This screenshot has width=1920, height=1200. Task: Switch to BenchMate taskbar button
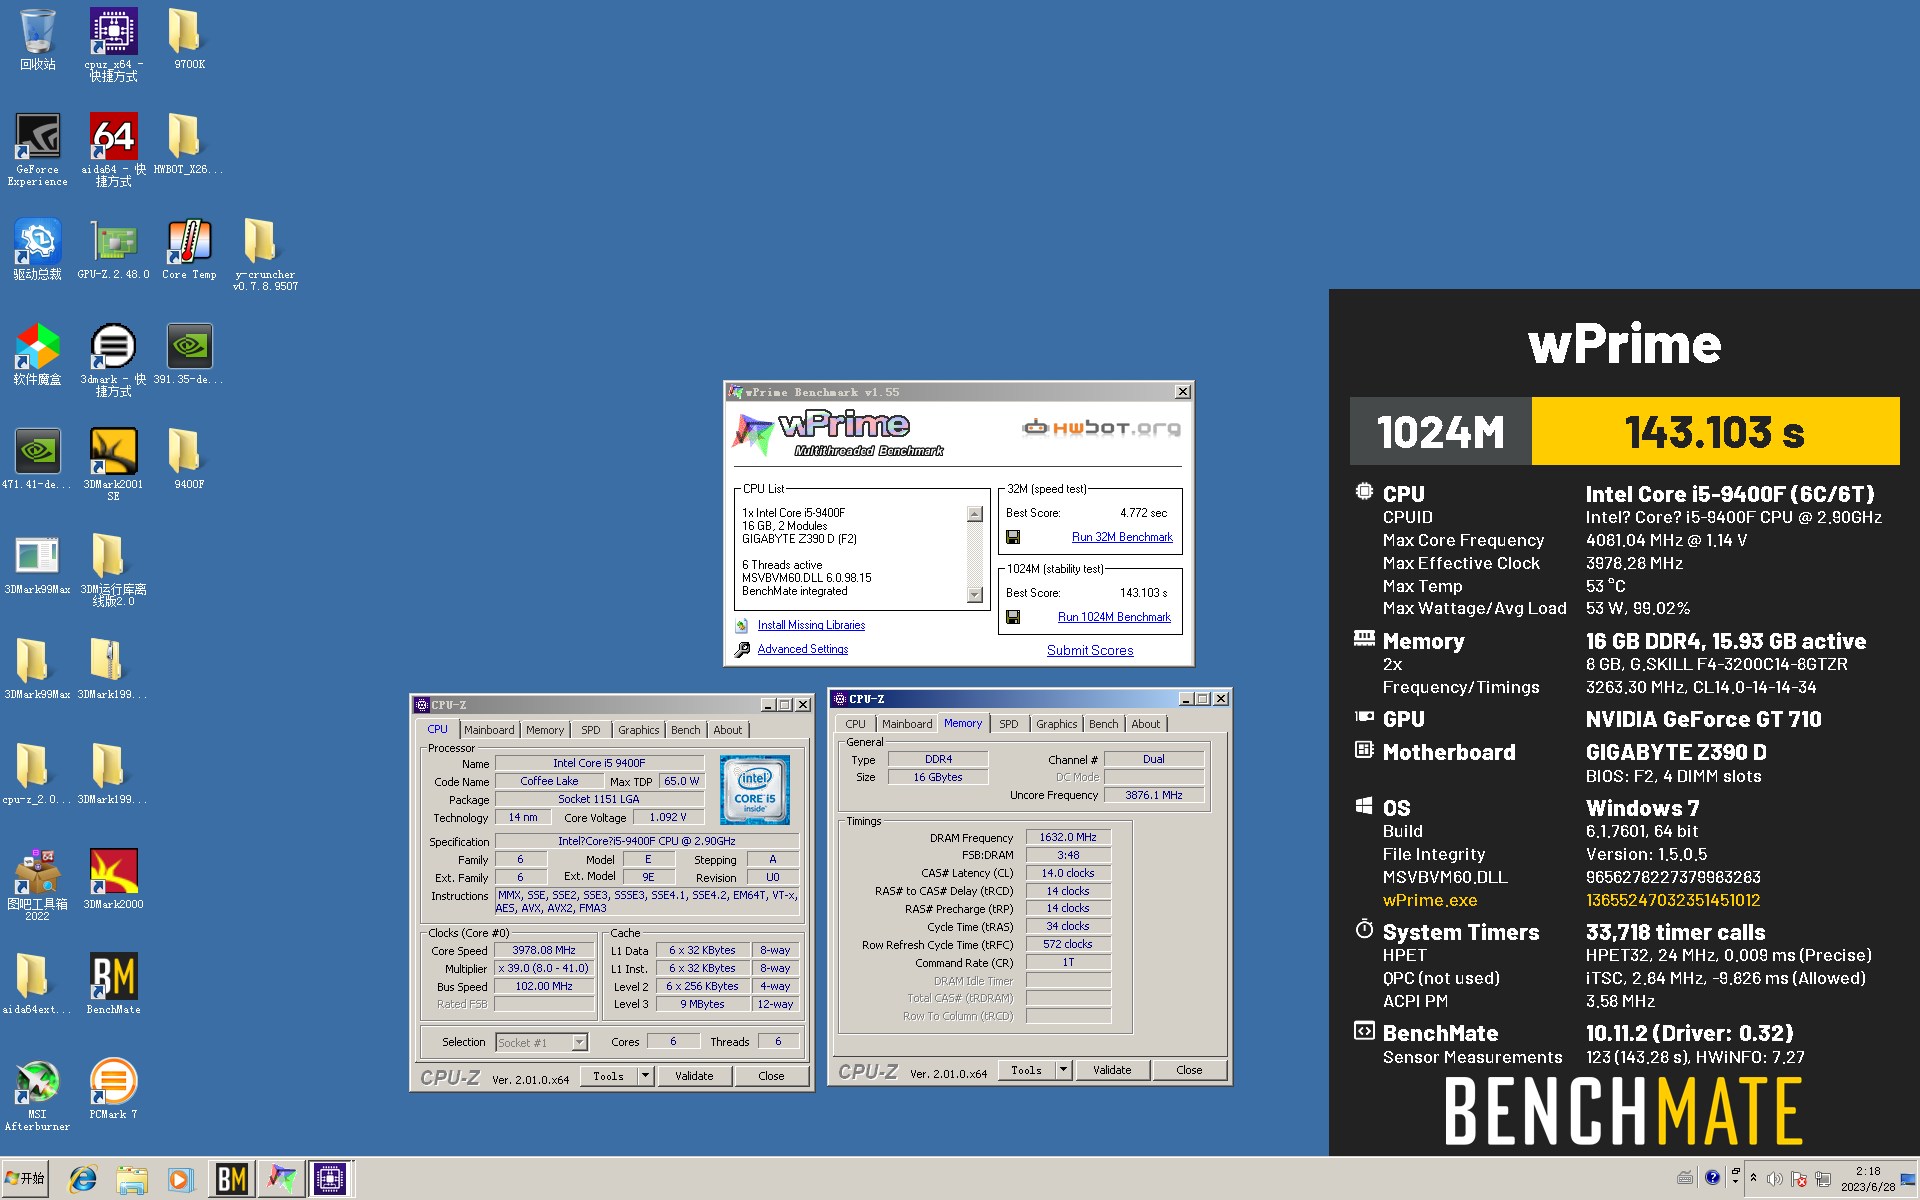coord(232,1180)
